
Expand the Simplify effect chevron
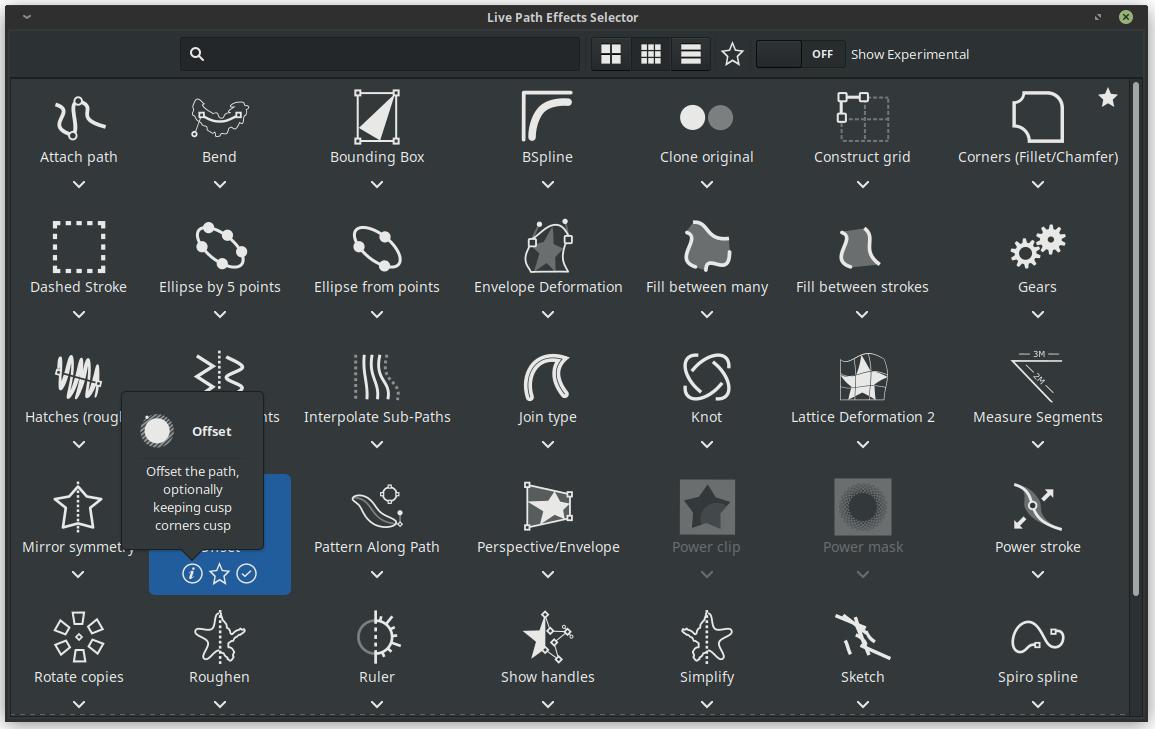point(706,704)
